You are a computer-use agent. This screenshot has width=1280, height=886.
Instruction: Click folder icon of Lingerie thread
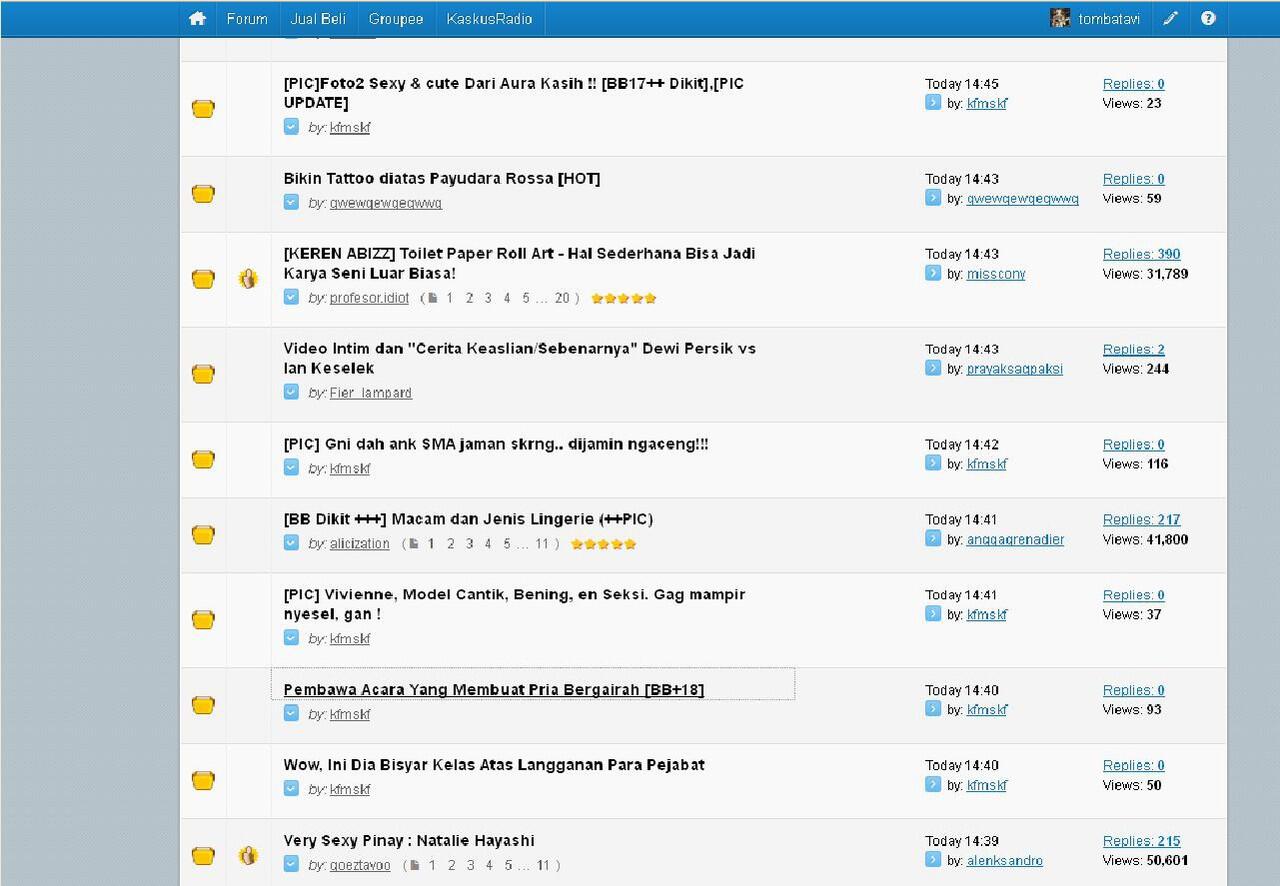(203, 534)
